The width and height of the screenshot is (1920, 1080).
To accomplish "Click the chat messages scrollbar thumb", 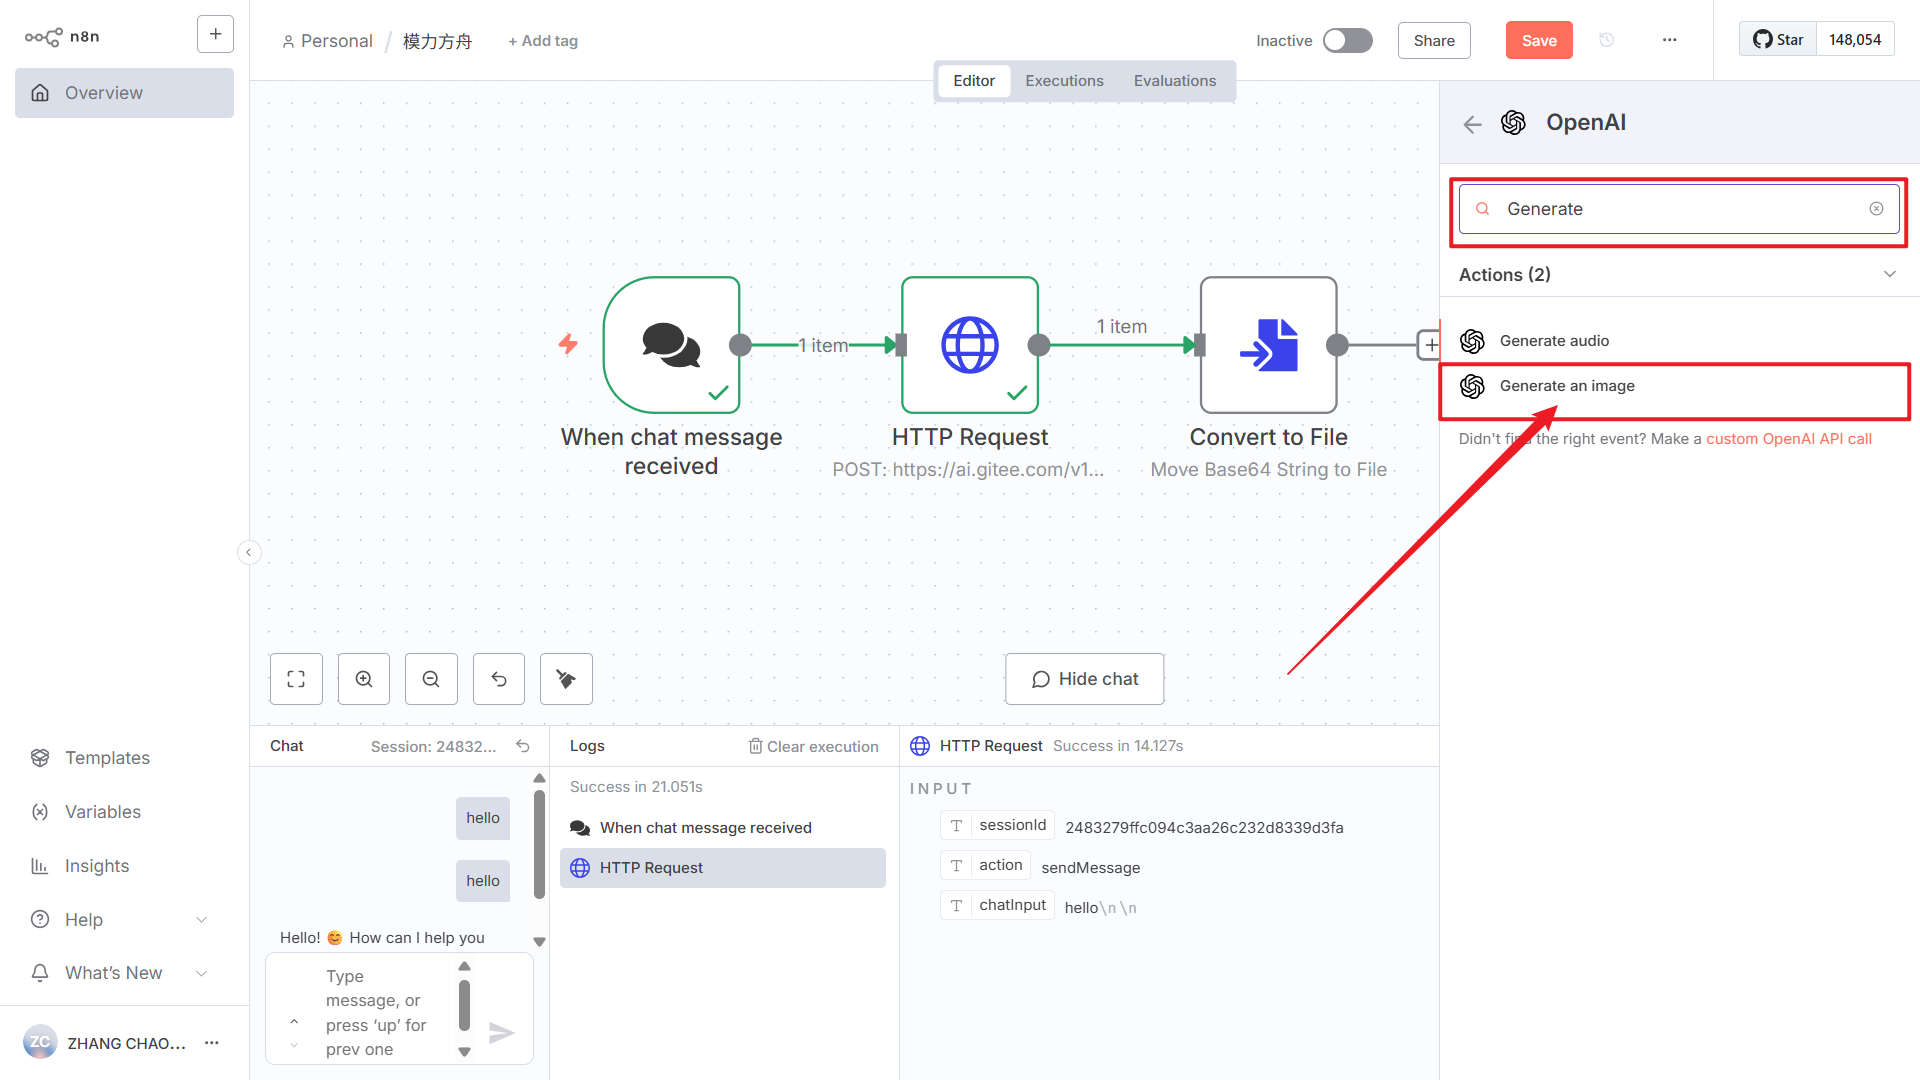I will pos(539,845).
